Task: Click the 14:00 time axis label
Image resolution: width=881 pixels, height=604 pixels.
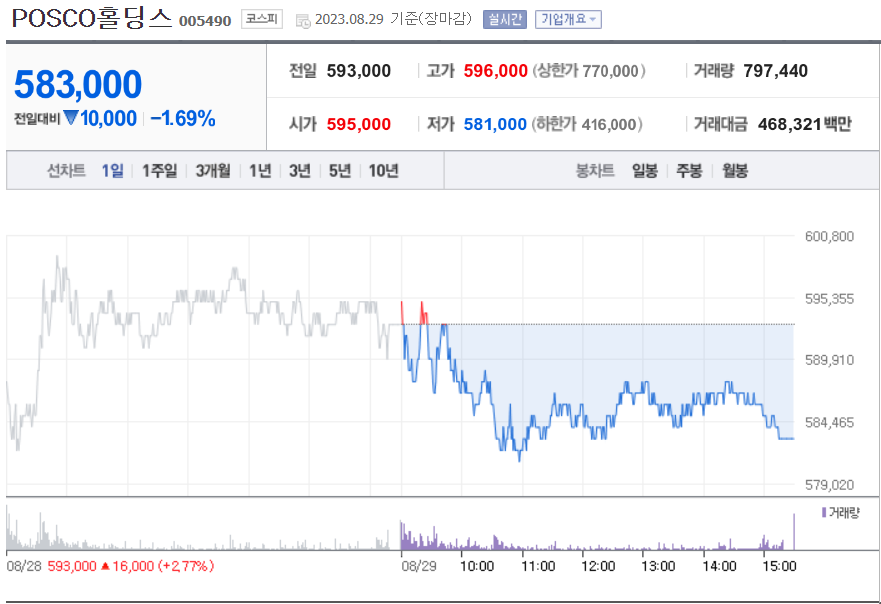Action: click(719, 566)
